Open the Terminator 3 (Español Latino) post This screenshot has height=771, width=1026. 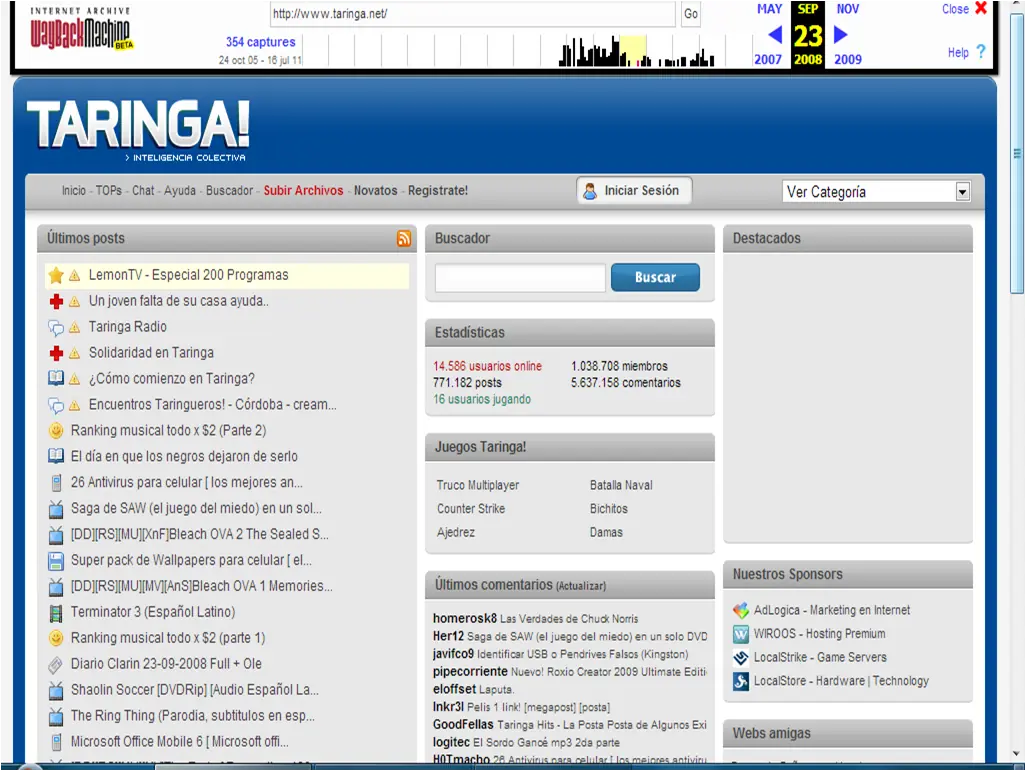pos(153,612)
